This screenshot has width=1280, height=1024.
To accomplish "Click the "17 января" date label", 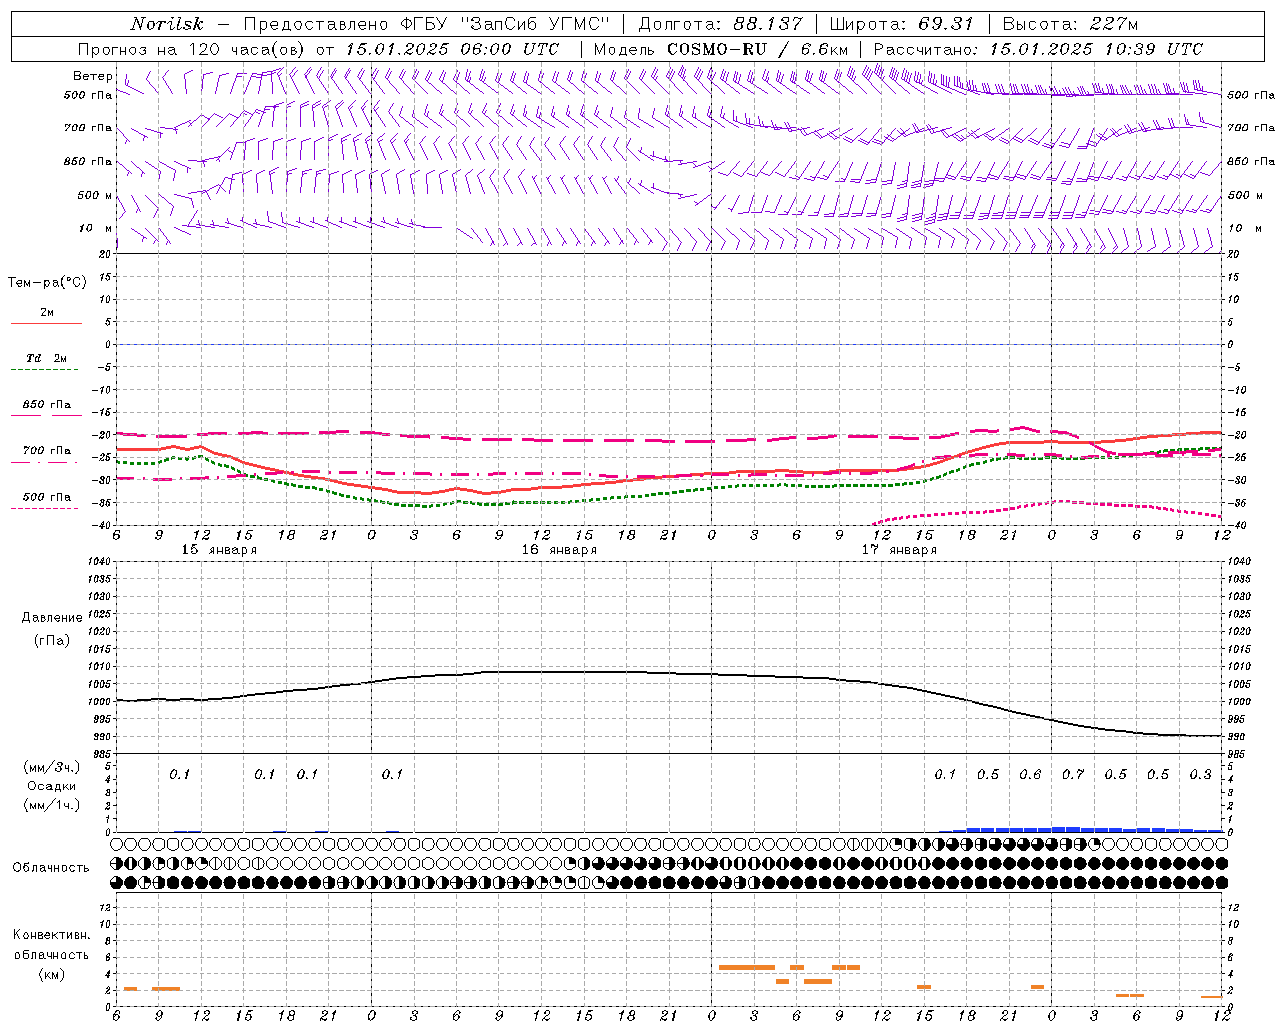I will 899,550.
